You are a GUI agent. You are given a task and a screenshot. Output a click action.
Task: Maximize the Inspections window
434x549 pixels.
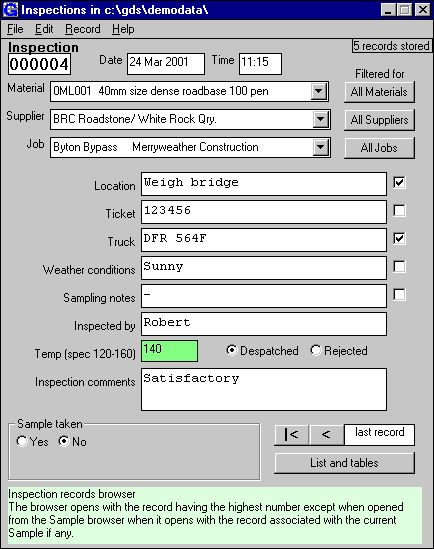click(x=405, y=10)
